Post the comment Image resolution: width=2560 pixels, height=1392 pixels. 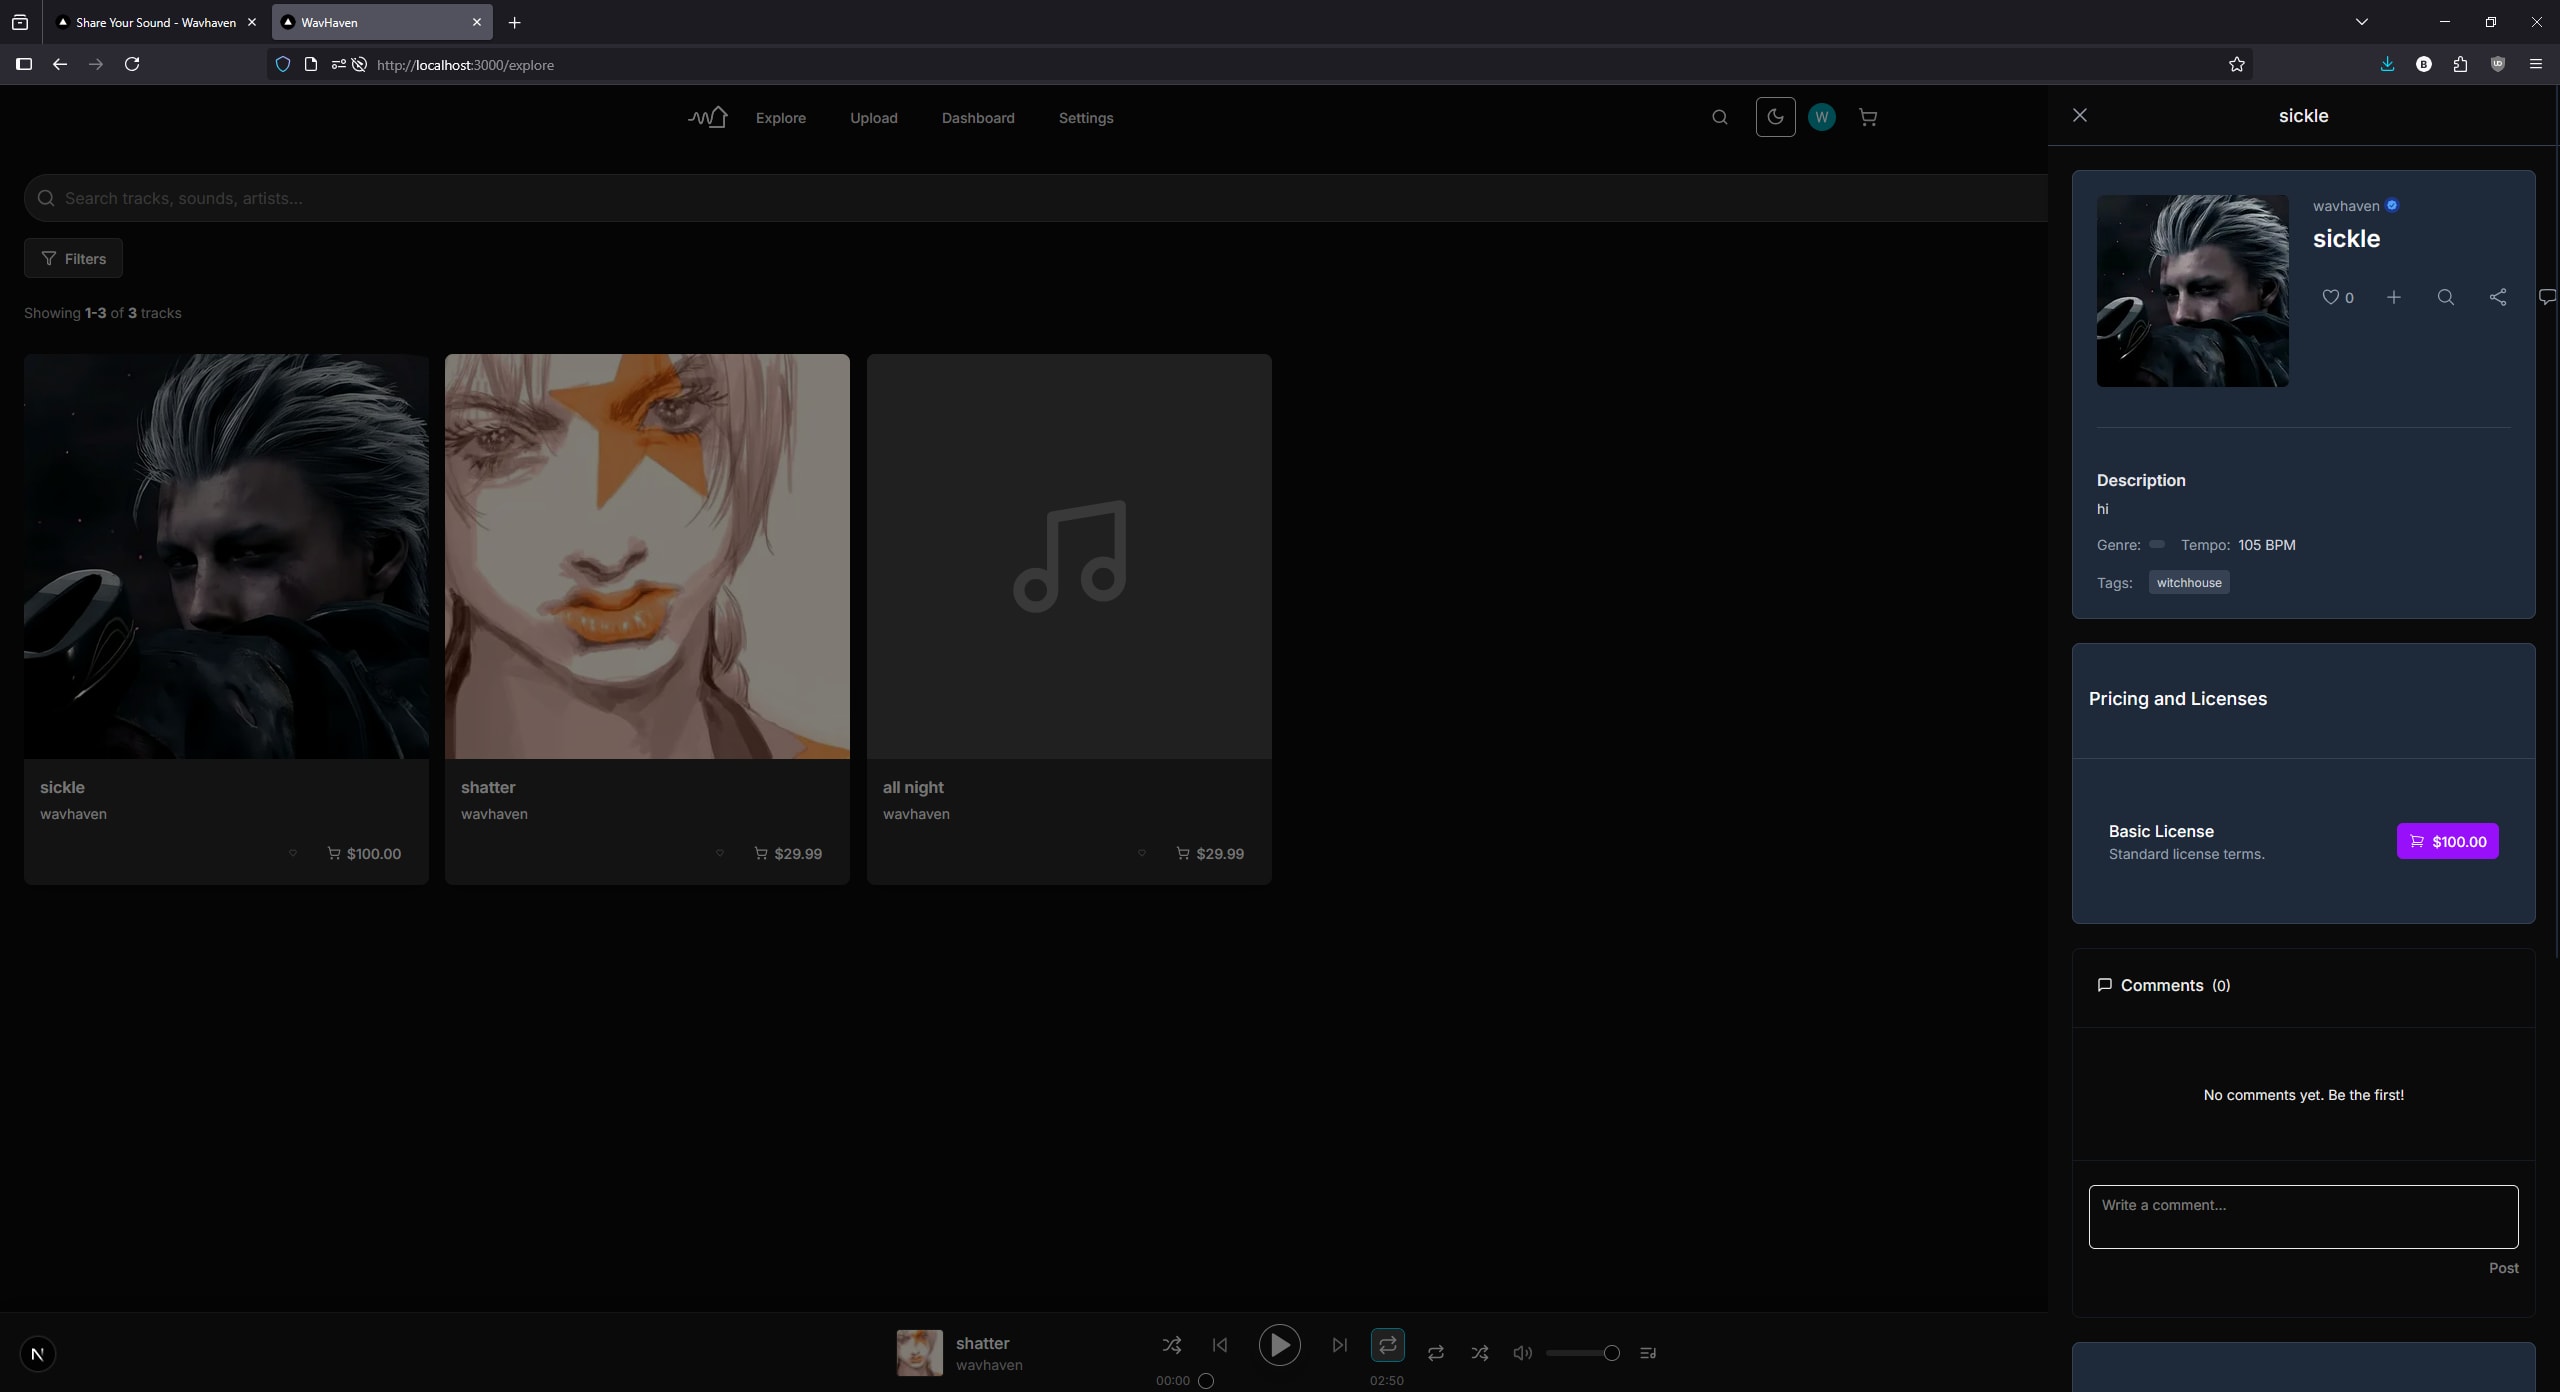pyautogui.click(x=2504, y=1268)
